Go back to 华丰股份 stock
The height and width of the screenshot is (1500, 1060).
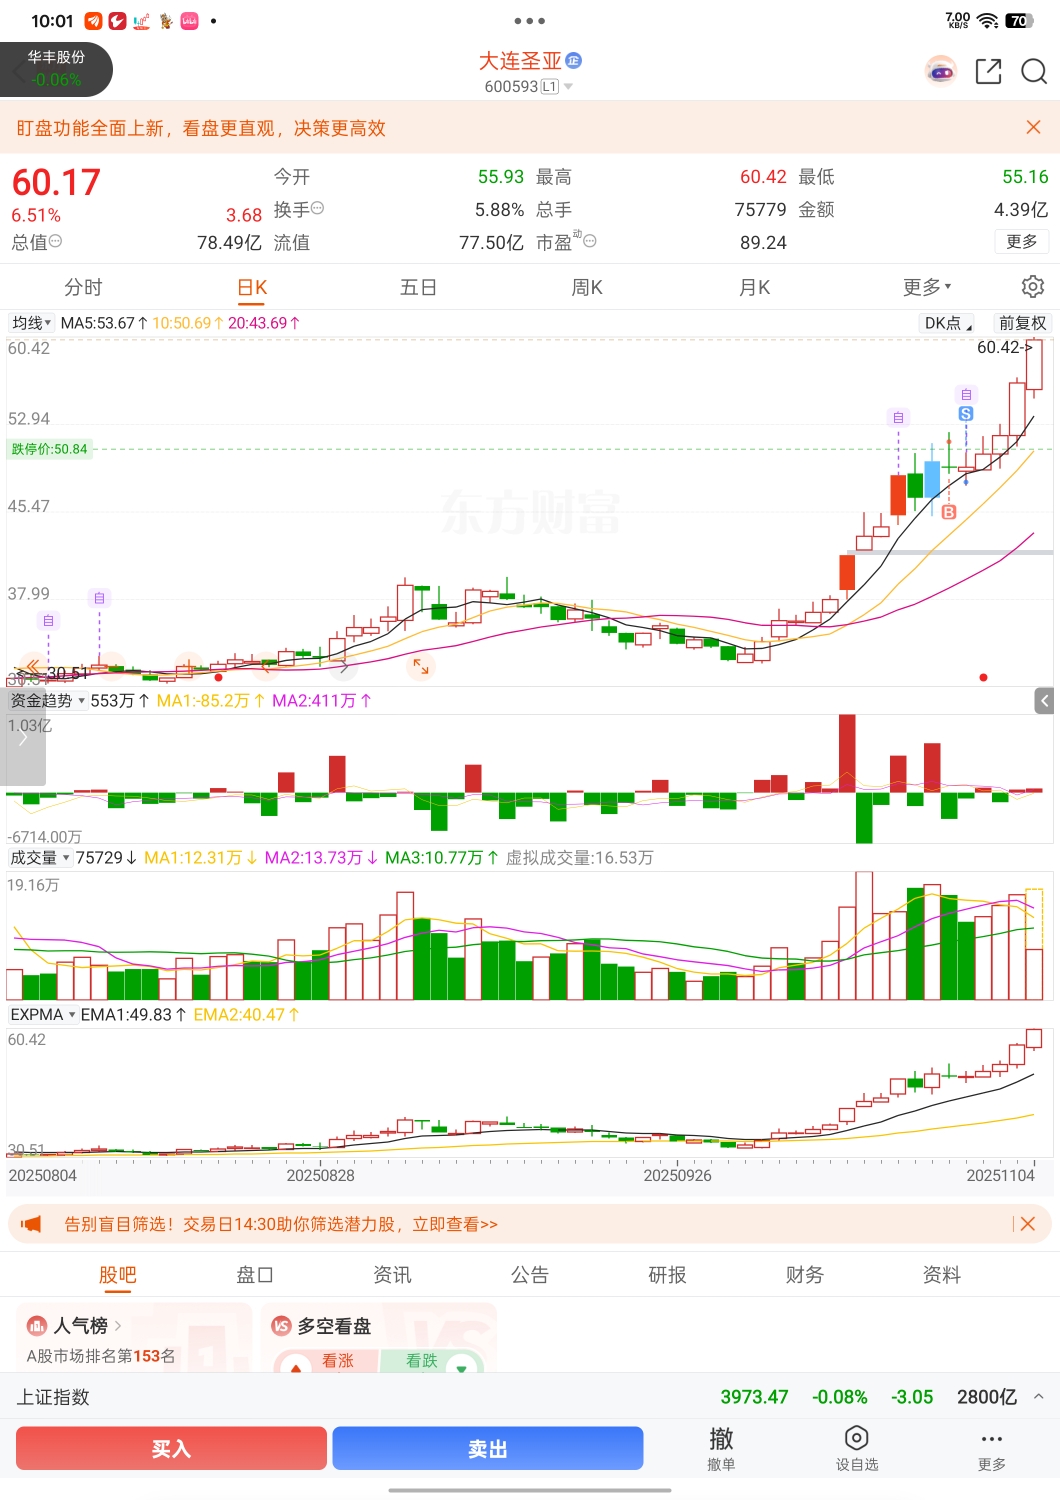coord(56,69)
